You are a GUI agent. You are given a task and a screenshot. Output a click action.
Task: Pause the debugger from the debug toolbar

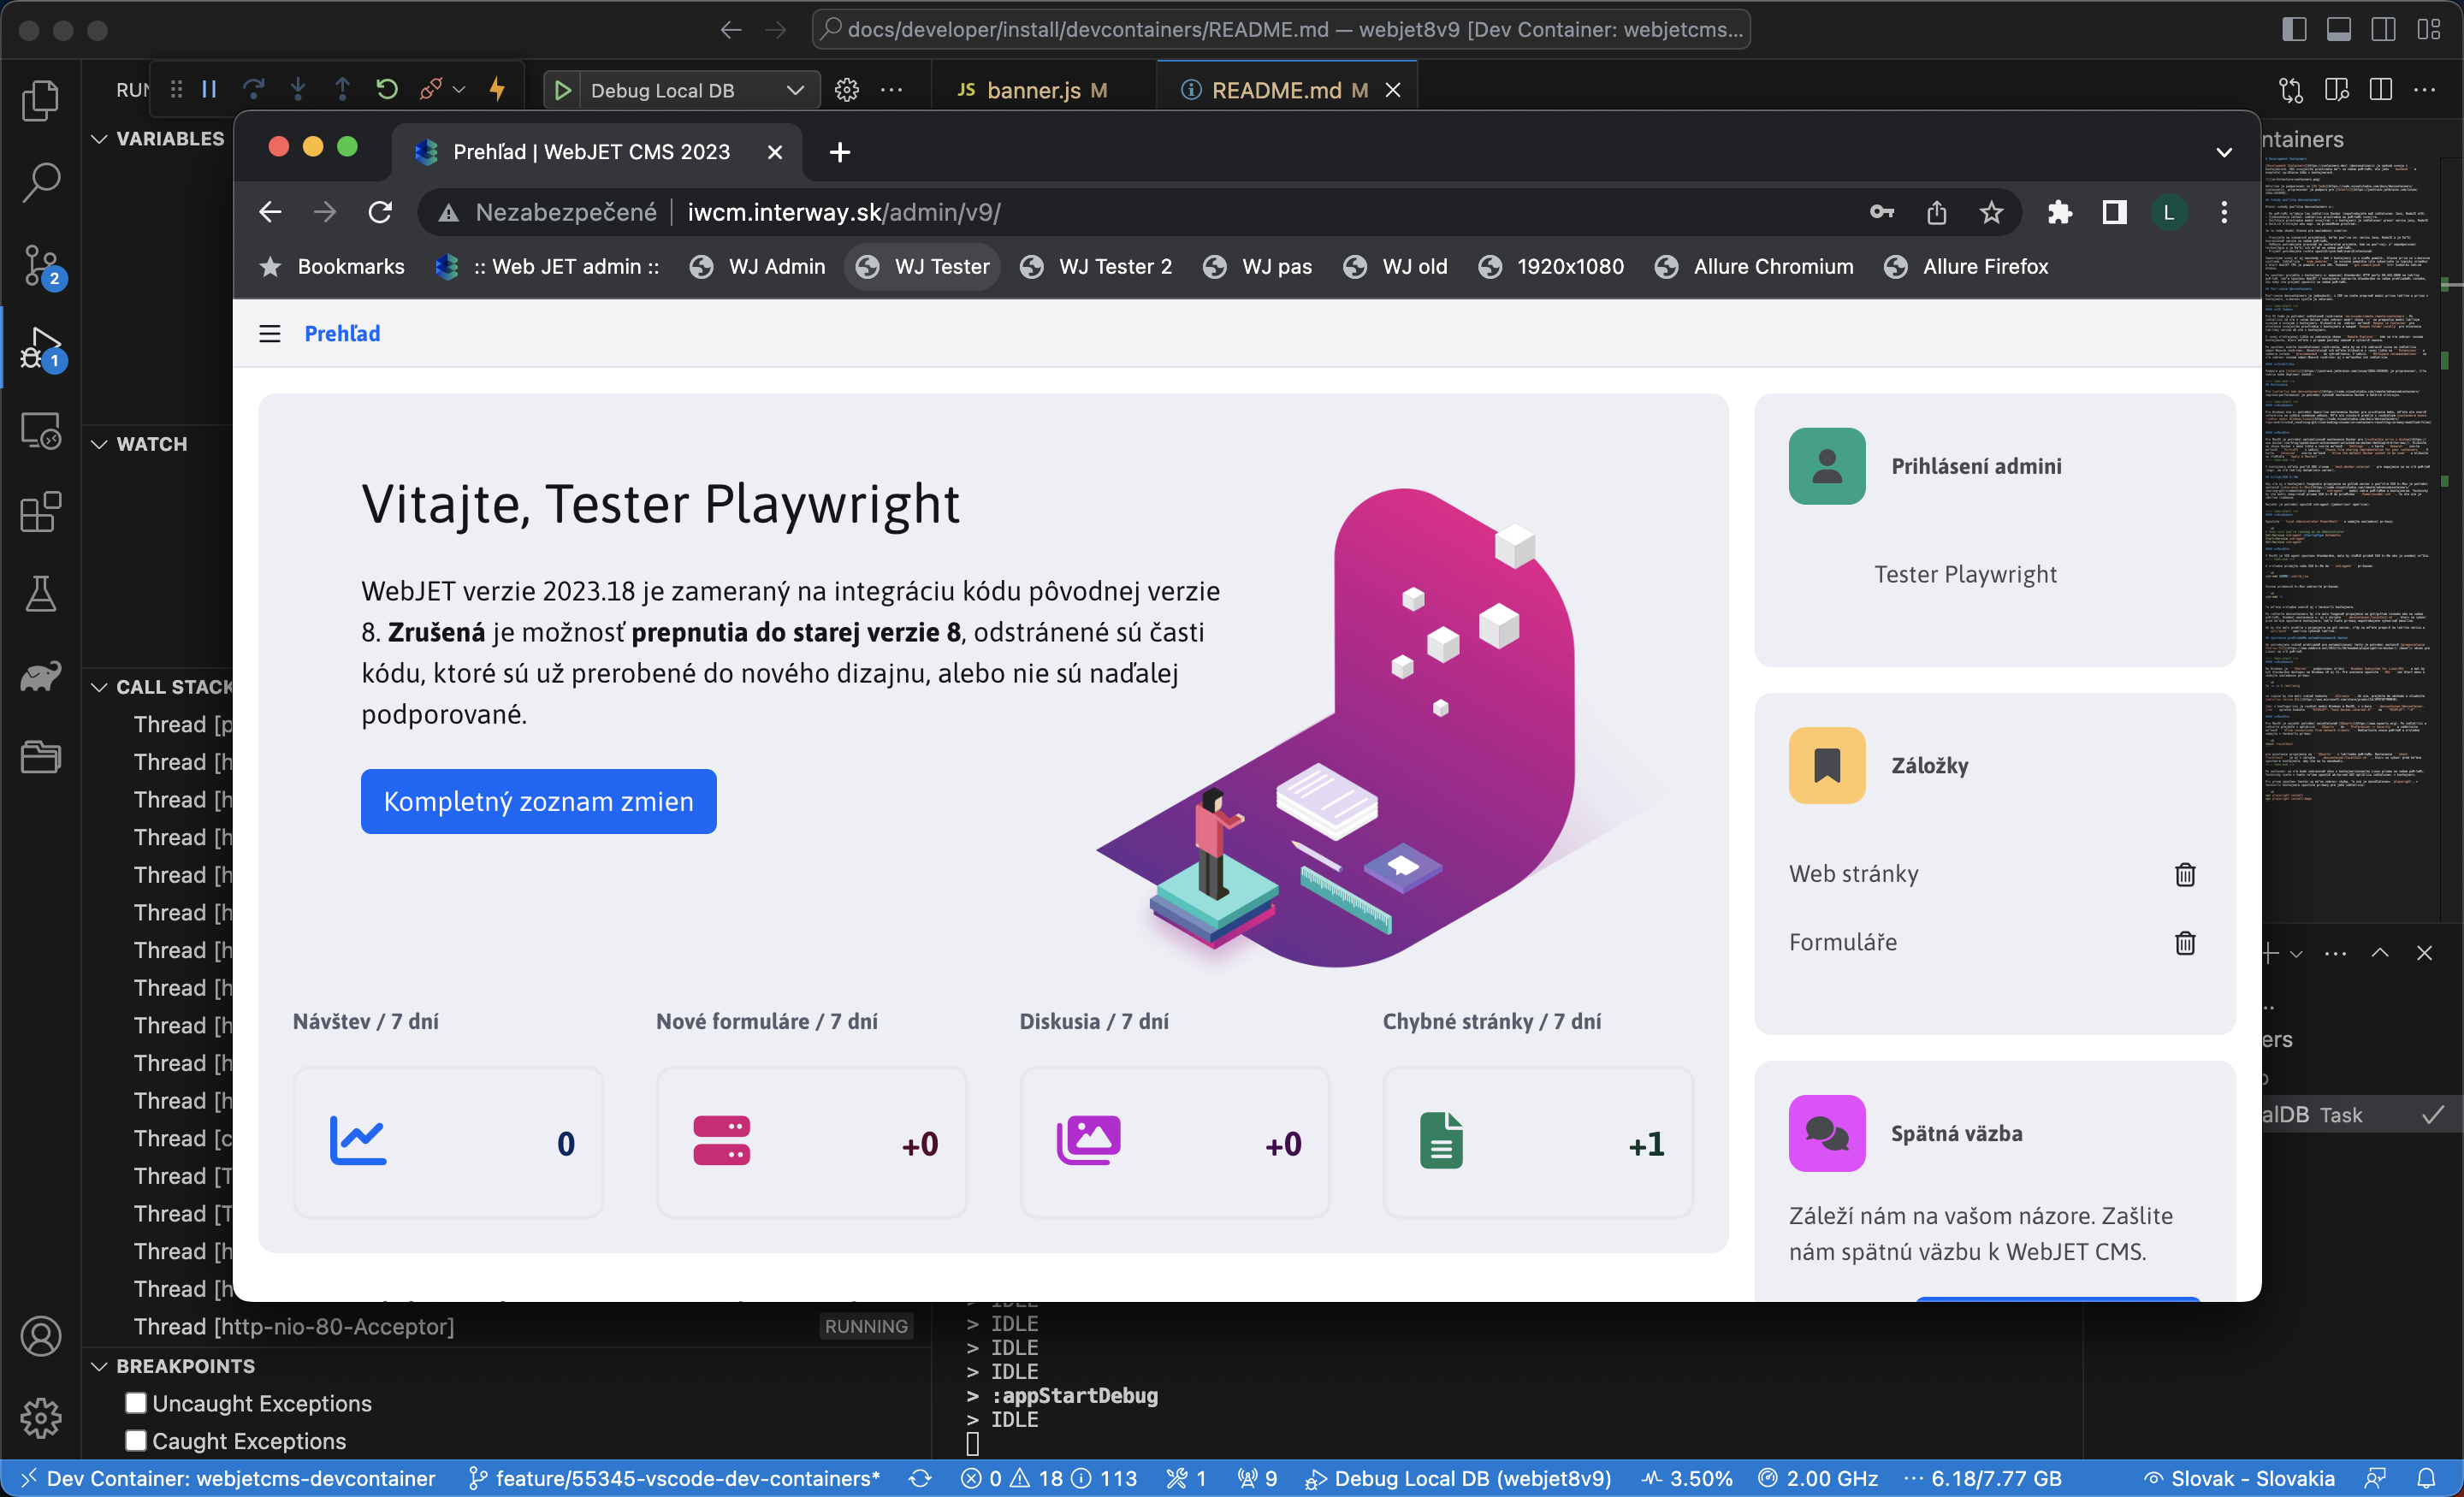tap(209, 90)
